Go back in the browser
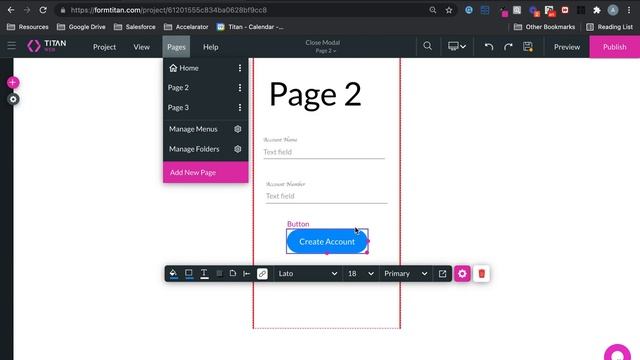Viewport: 640px width, 360px height. (x=11, y=10)
